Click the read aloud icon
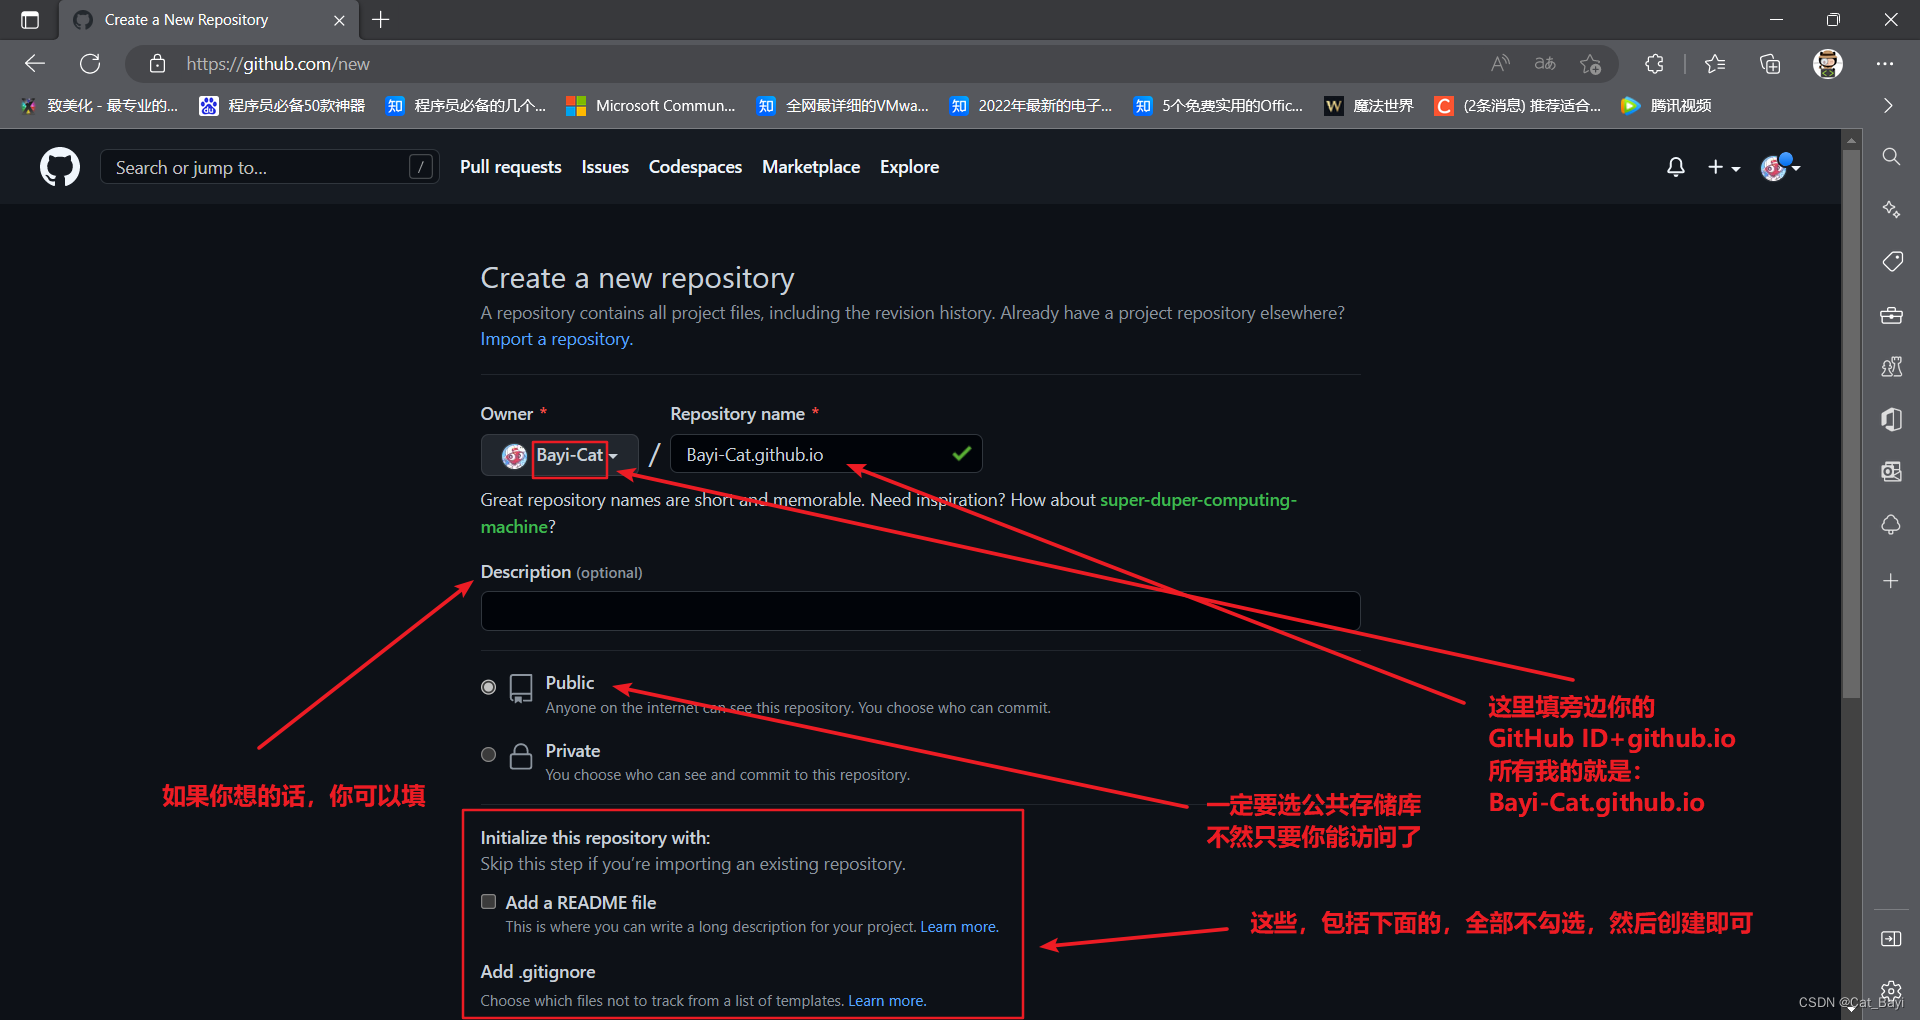 [x=1500, y=64]
